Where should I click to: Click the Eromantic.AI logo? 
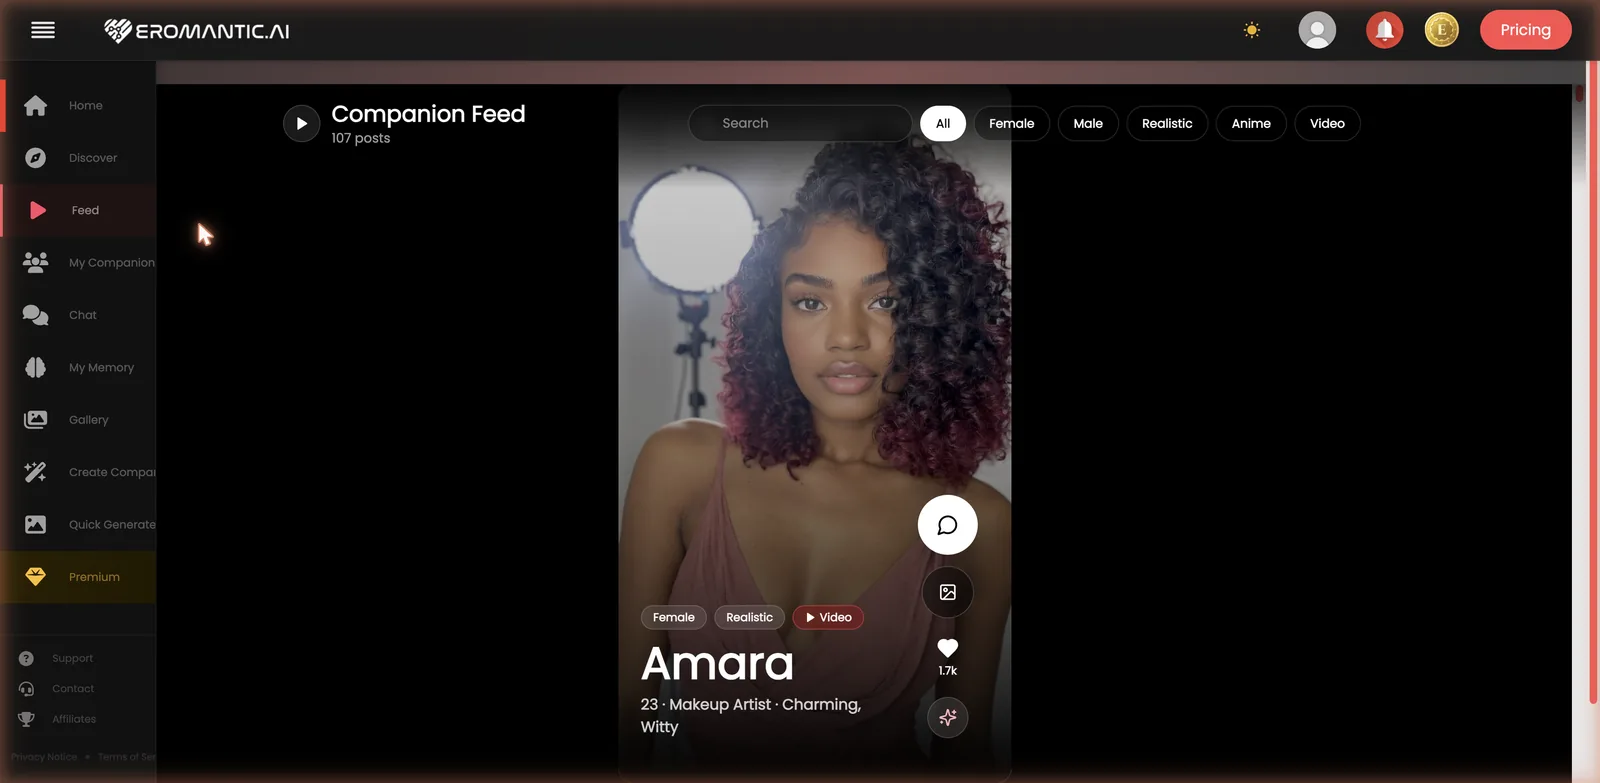[197, 31]
